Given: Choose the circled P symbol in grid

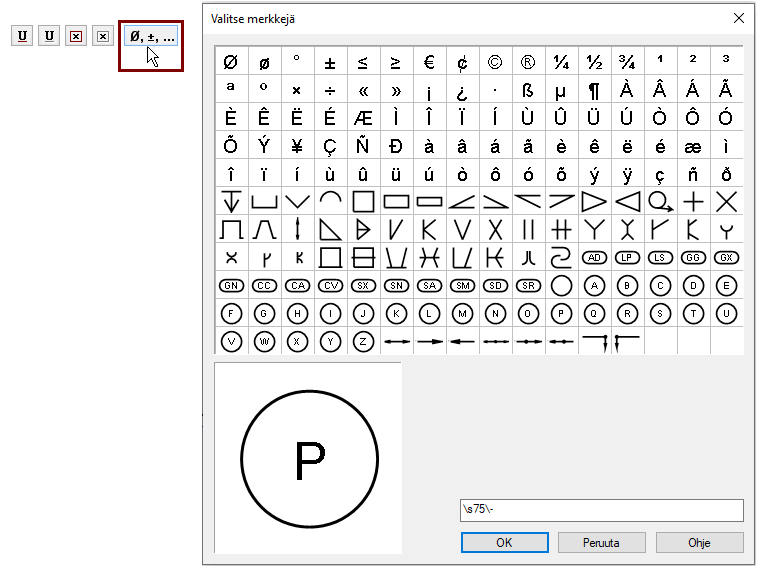Looking at the screenshot, I should click(561, 313).
